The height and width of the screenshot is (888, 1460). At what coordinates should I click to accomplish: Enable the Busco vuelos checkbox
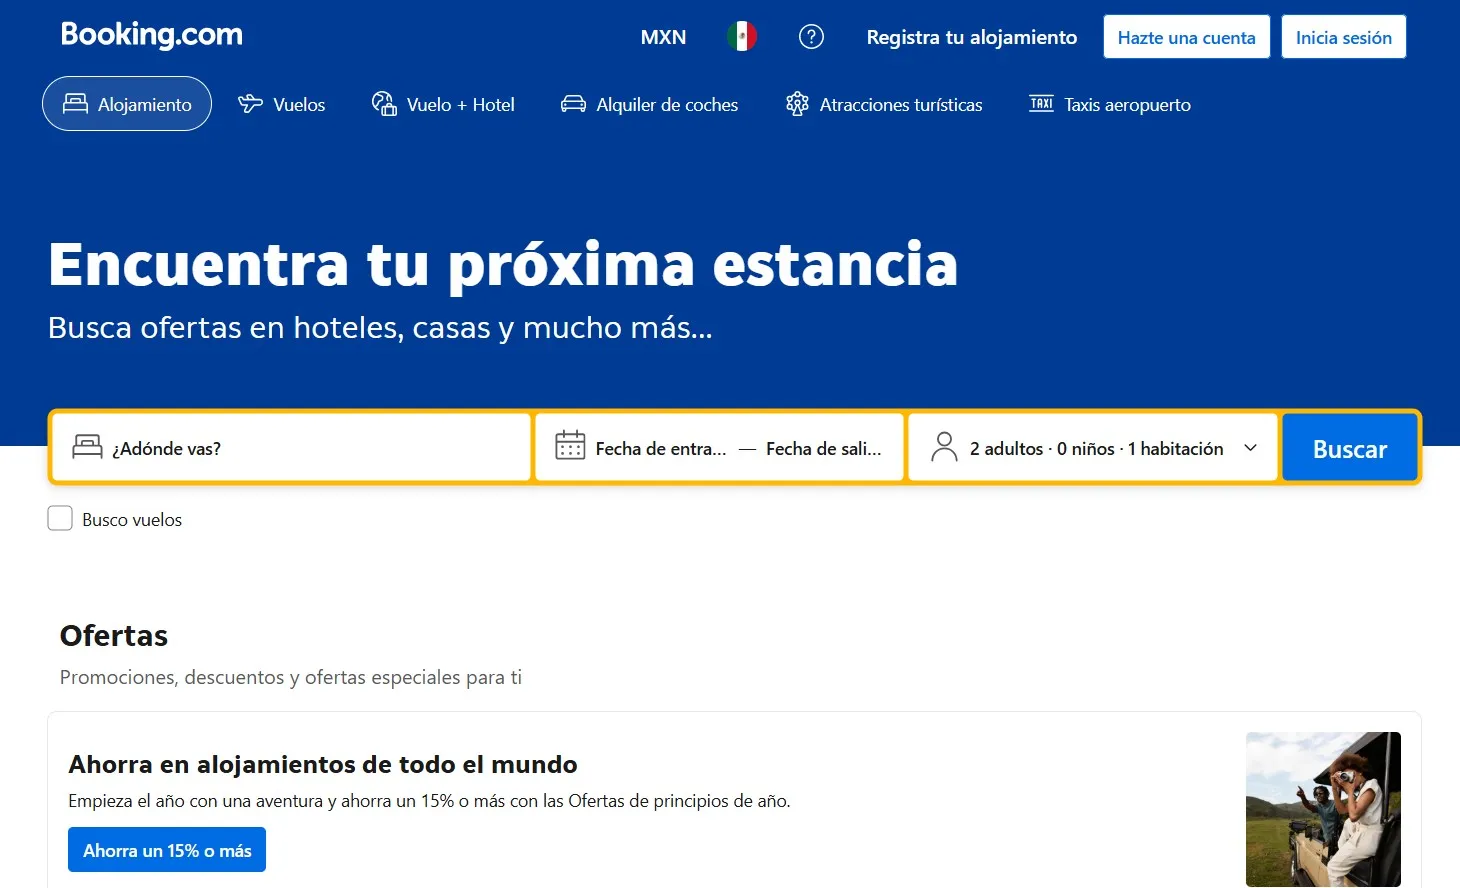click(x=60, y=518)
